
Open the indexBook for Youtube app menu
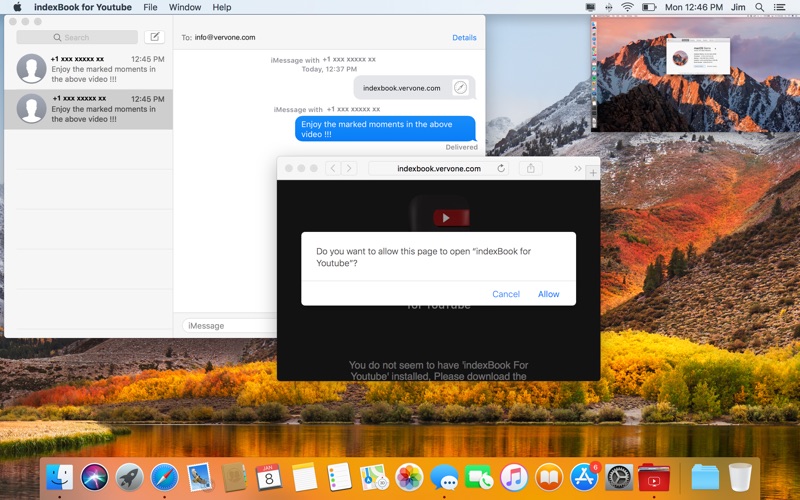(83, 7)
